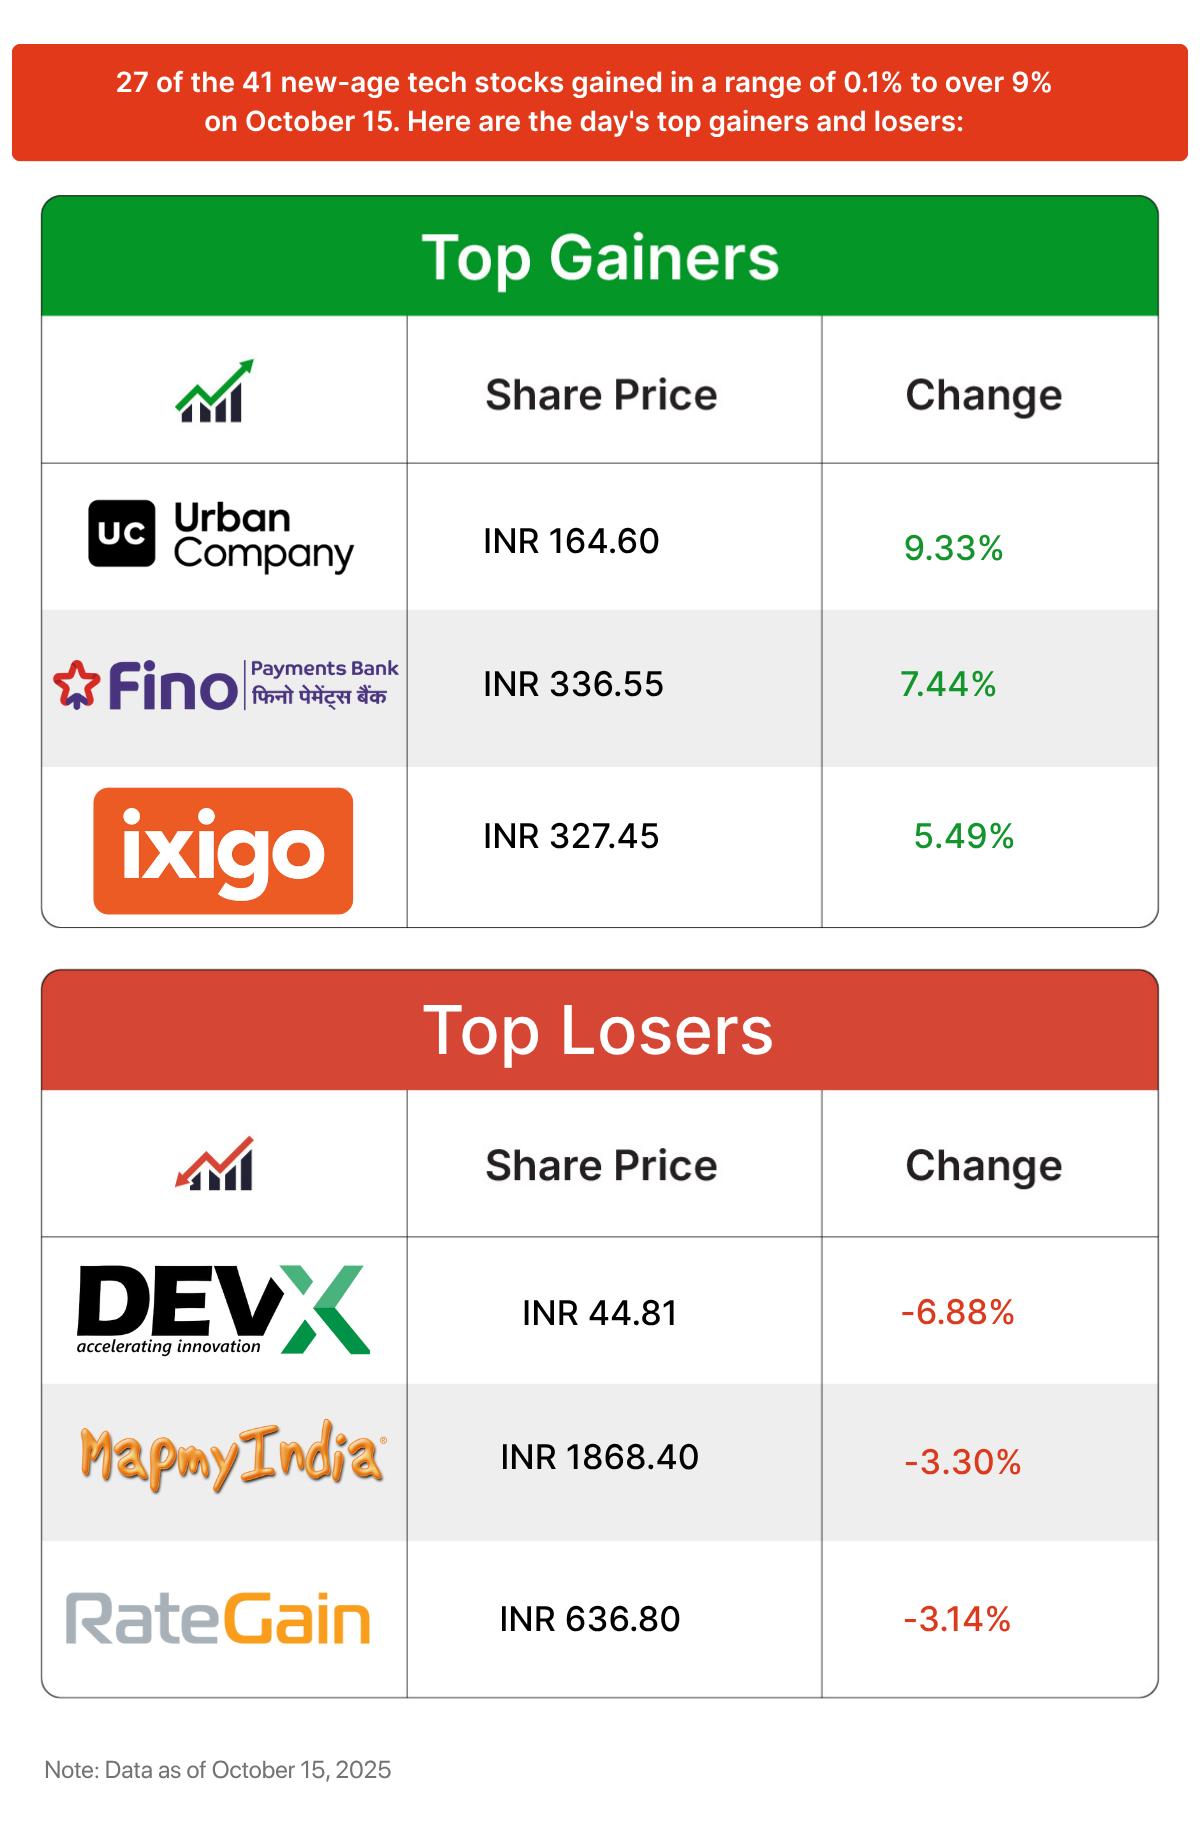The height and width of the screenshot is (1831, 1200).
Task: Click RateGain's -3.14% change value
Action: tap(957, 1619)
